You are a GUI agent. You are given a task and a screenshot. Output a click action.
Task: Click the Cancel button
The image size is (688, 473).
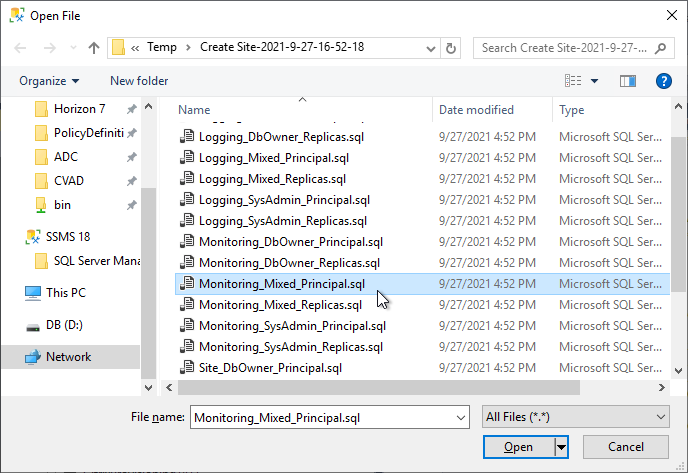(x=626, y=447)
